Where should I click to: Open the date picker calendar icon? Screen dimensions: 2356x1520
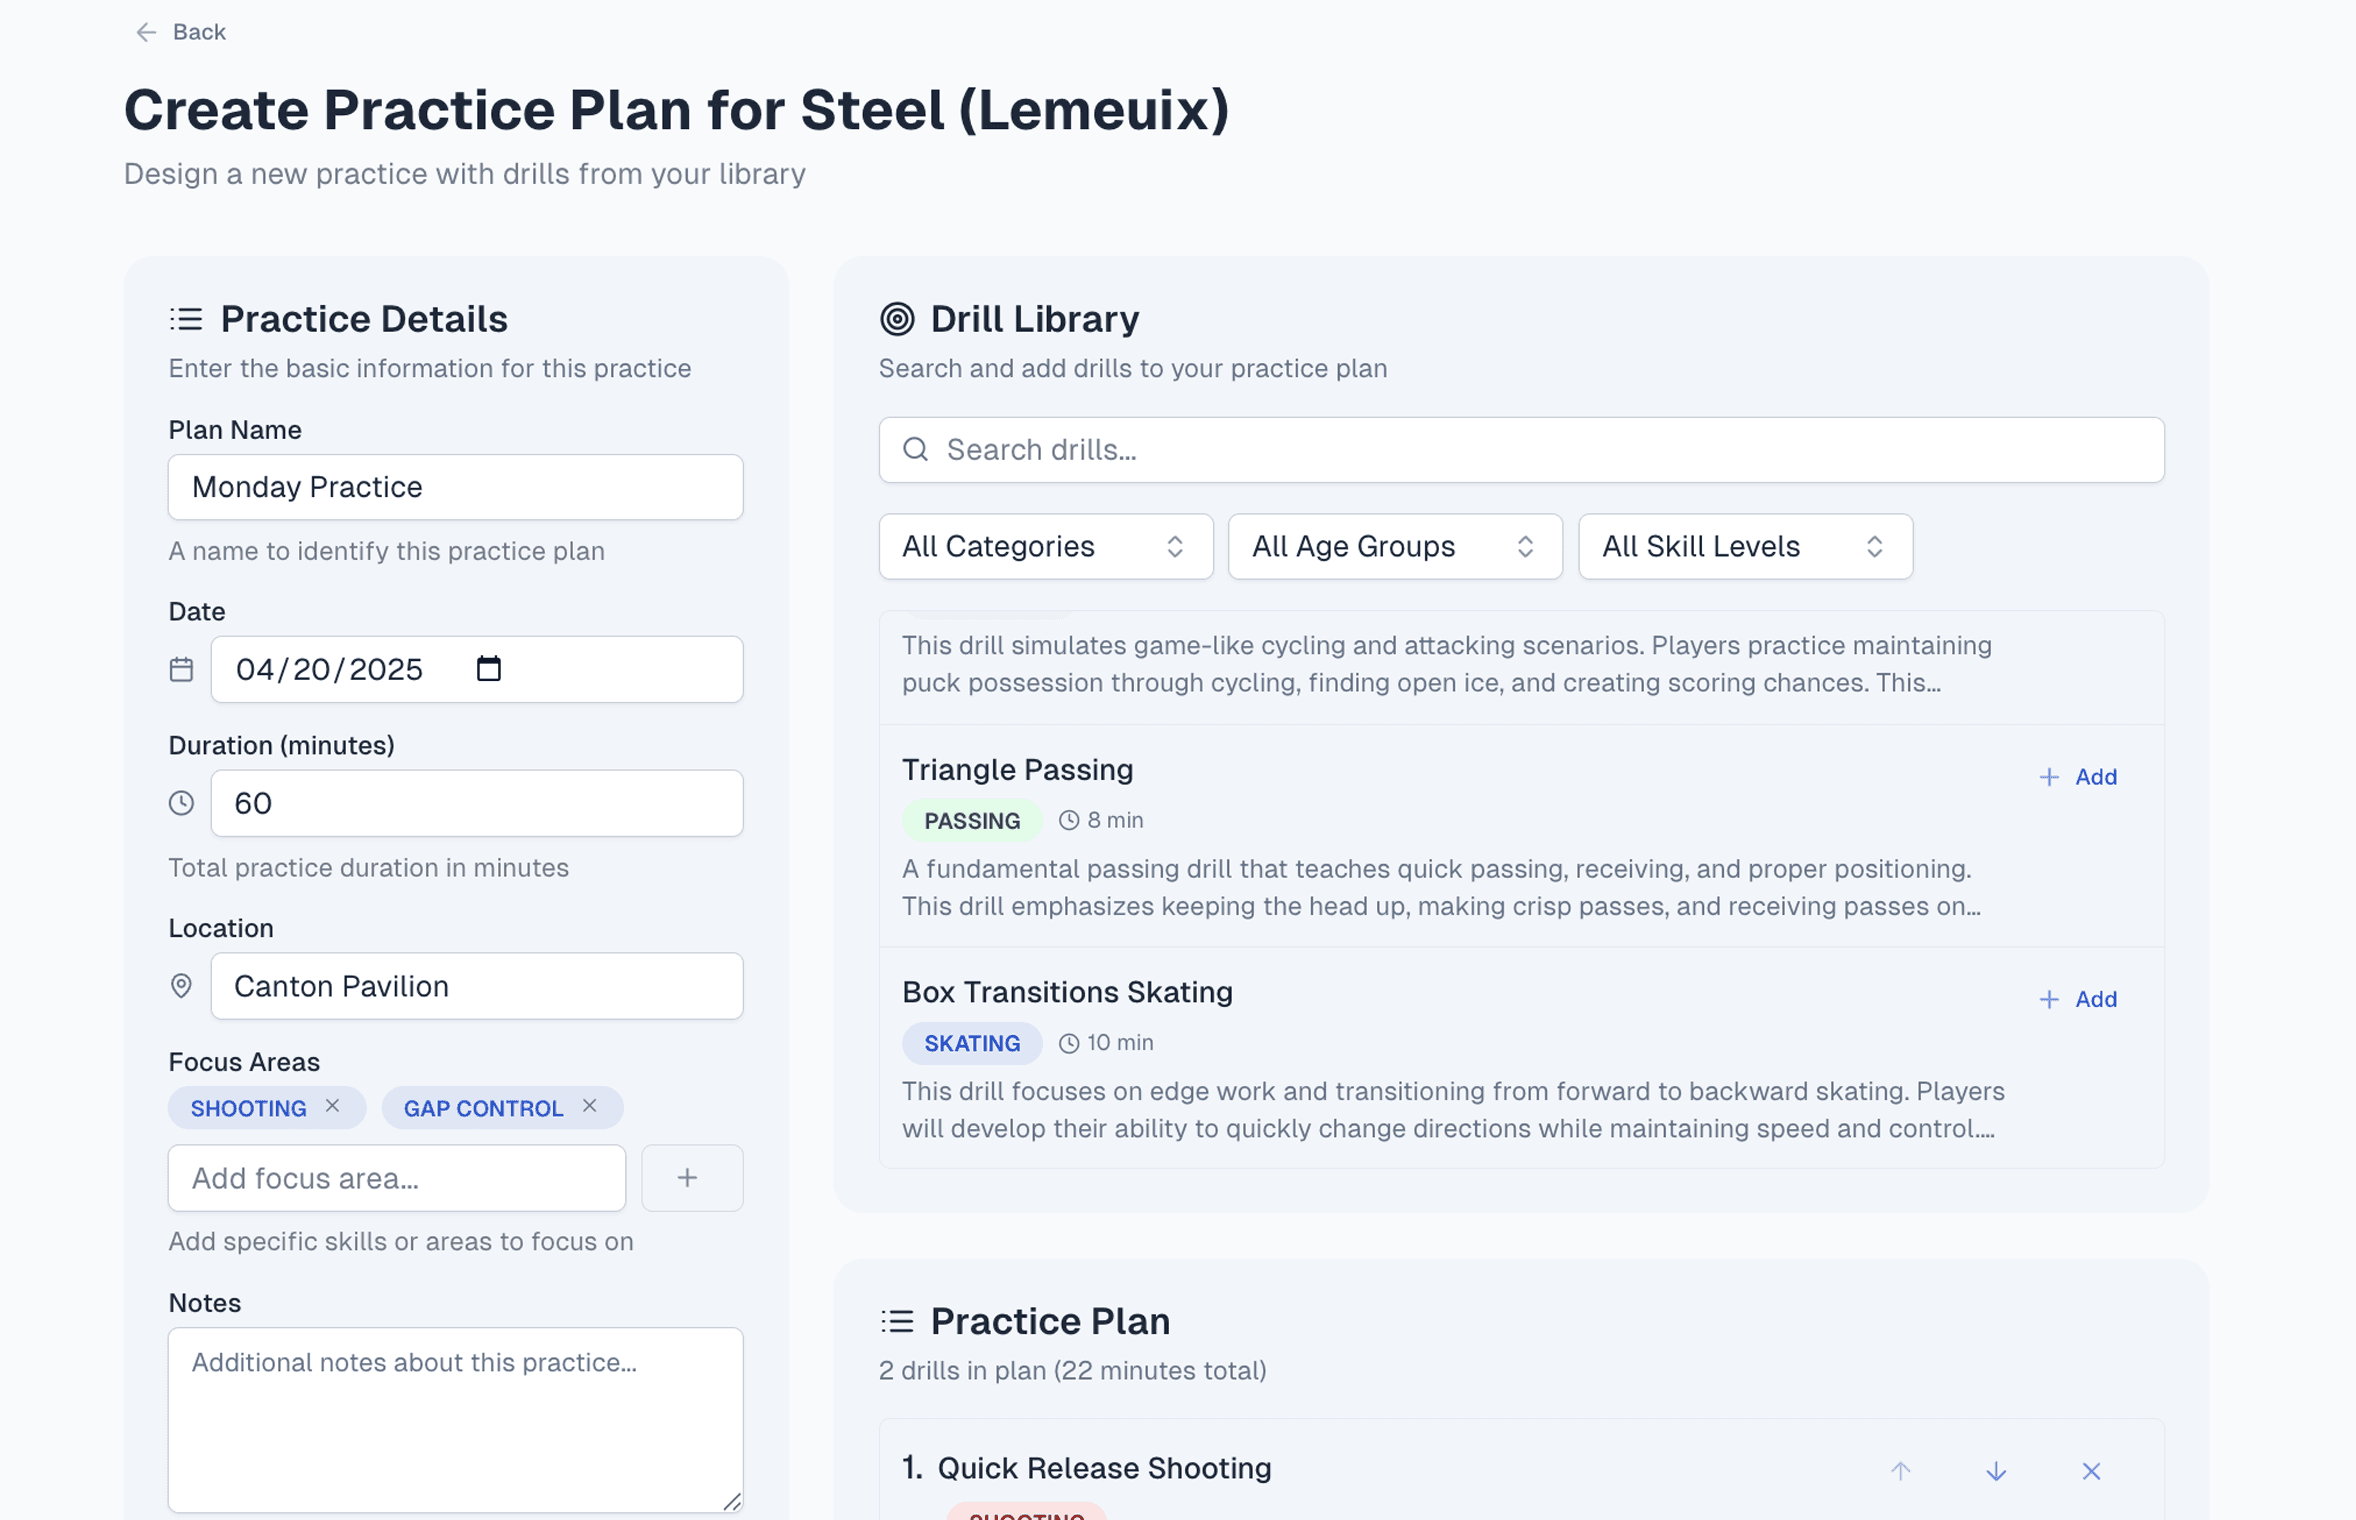point(488,668)
